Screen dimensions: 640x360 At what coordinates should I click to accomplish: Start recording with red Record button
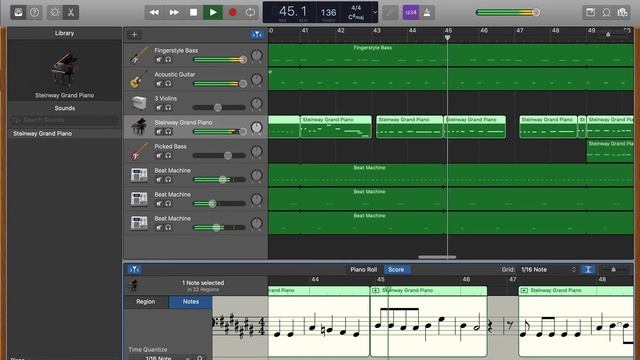(x=233, y=12)
